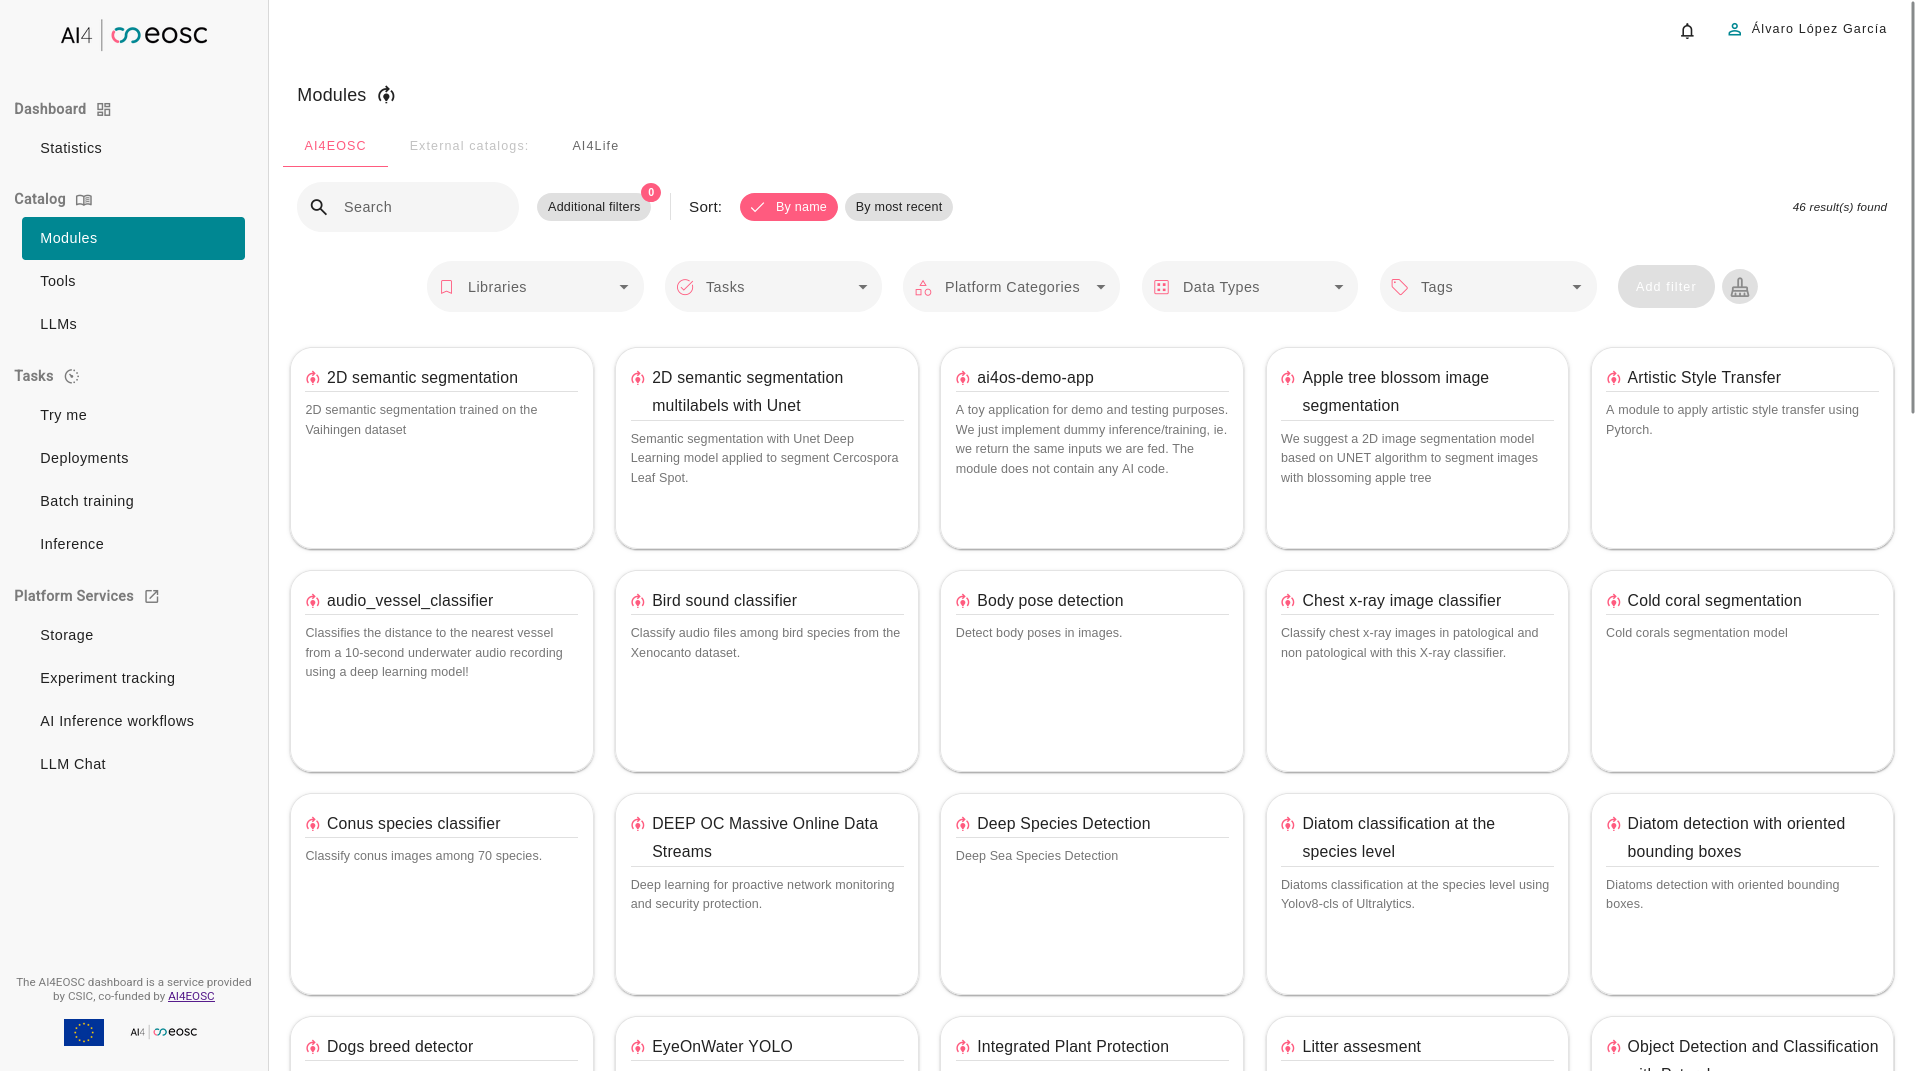
Task: Expand the Data Types dropdown
Action: (1250, 287)
